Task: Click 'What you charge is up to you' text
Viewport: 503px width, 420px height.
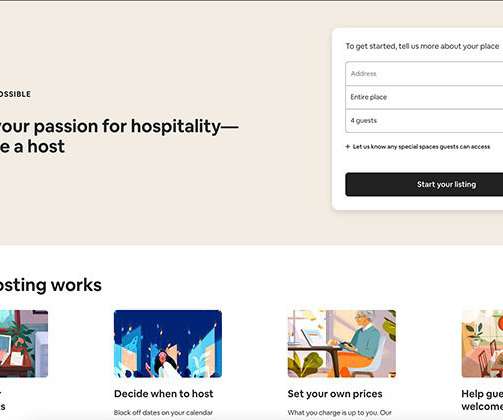Action: [x=340, y=413]
